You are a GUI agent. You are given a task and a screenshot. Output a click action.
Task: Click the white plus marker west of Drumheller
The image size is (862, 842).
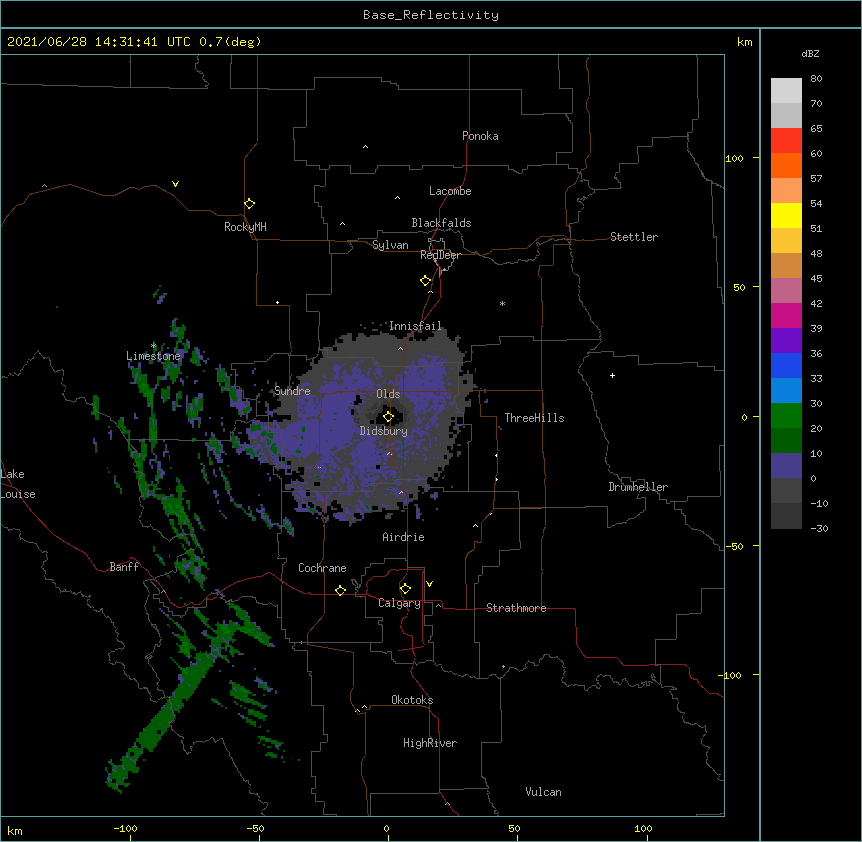[612, 375]
